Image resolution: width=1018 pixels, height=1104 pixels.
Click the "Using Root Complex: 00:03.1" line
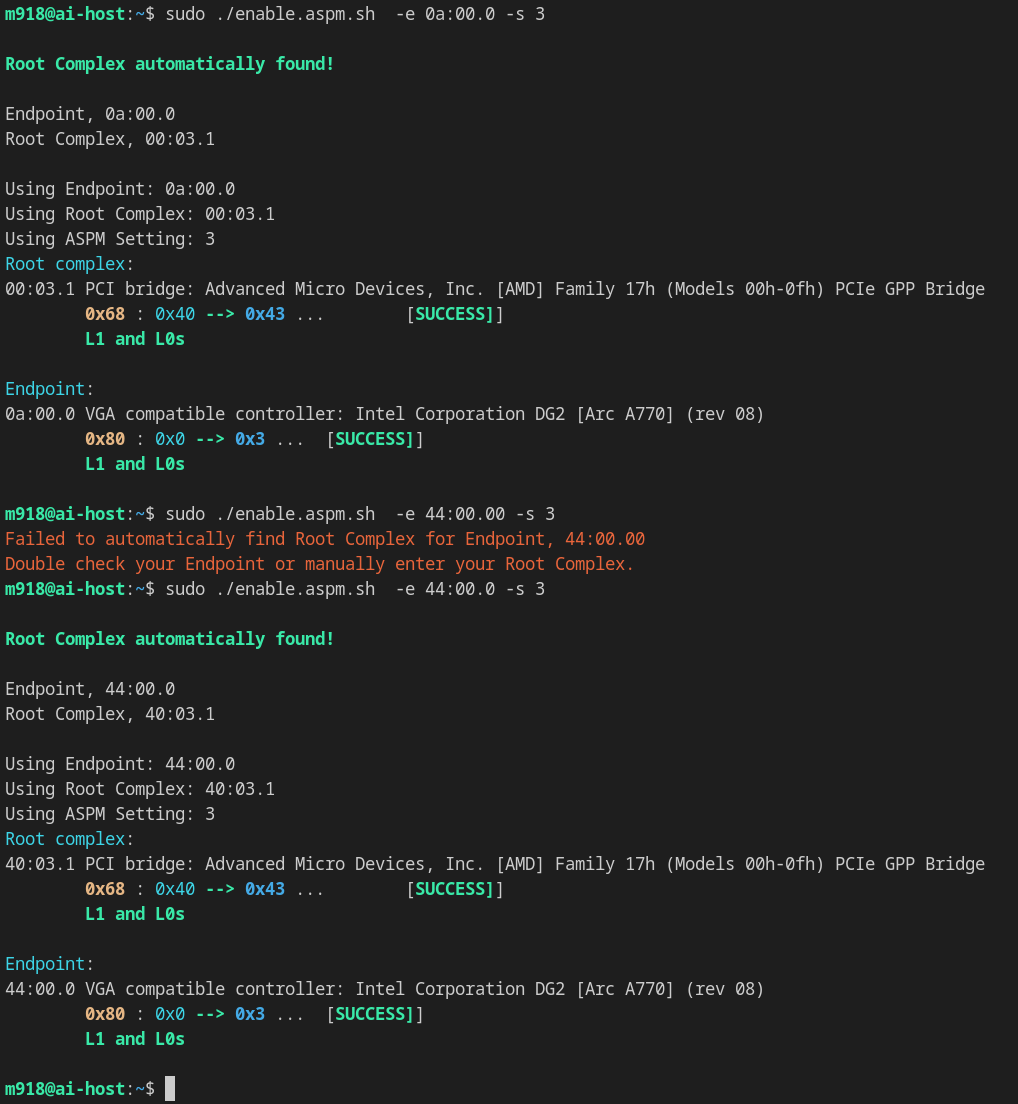pos(140,214)
